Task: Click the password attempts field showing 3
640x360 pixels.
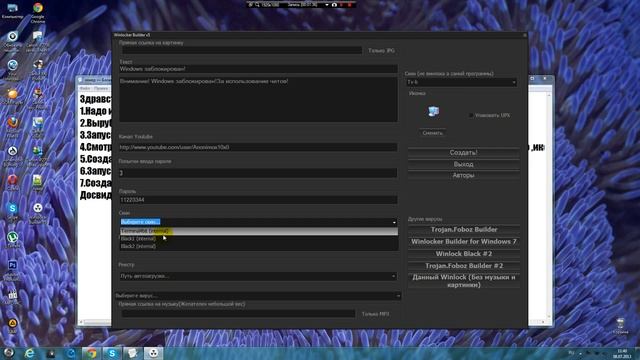Action: click(x=258, y=173)
